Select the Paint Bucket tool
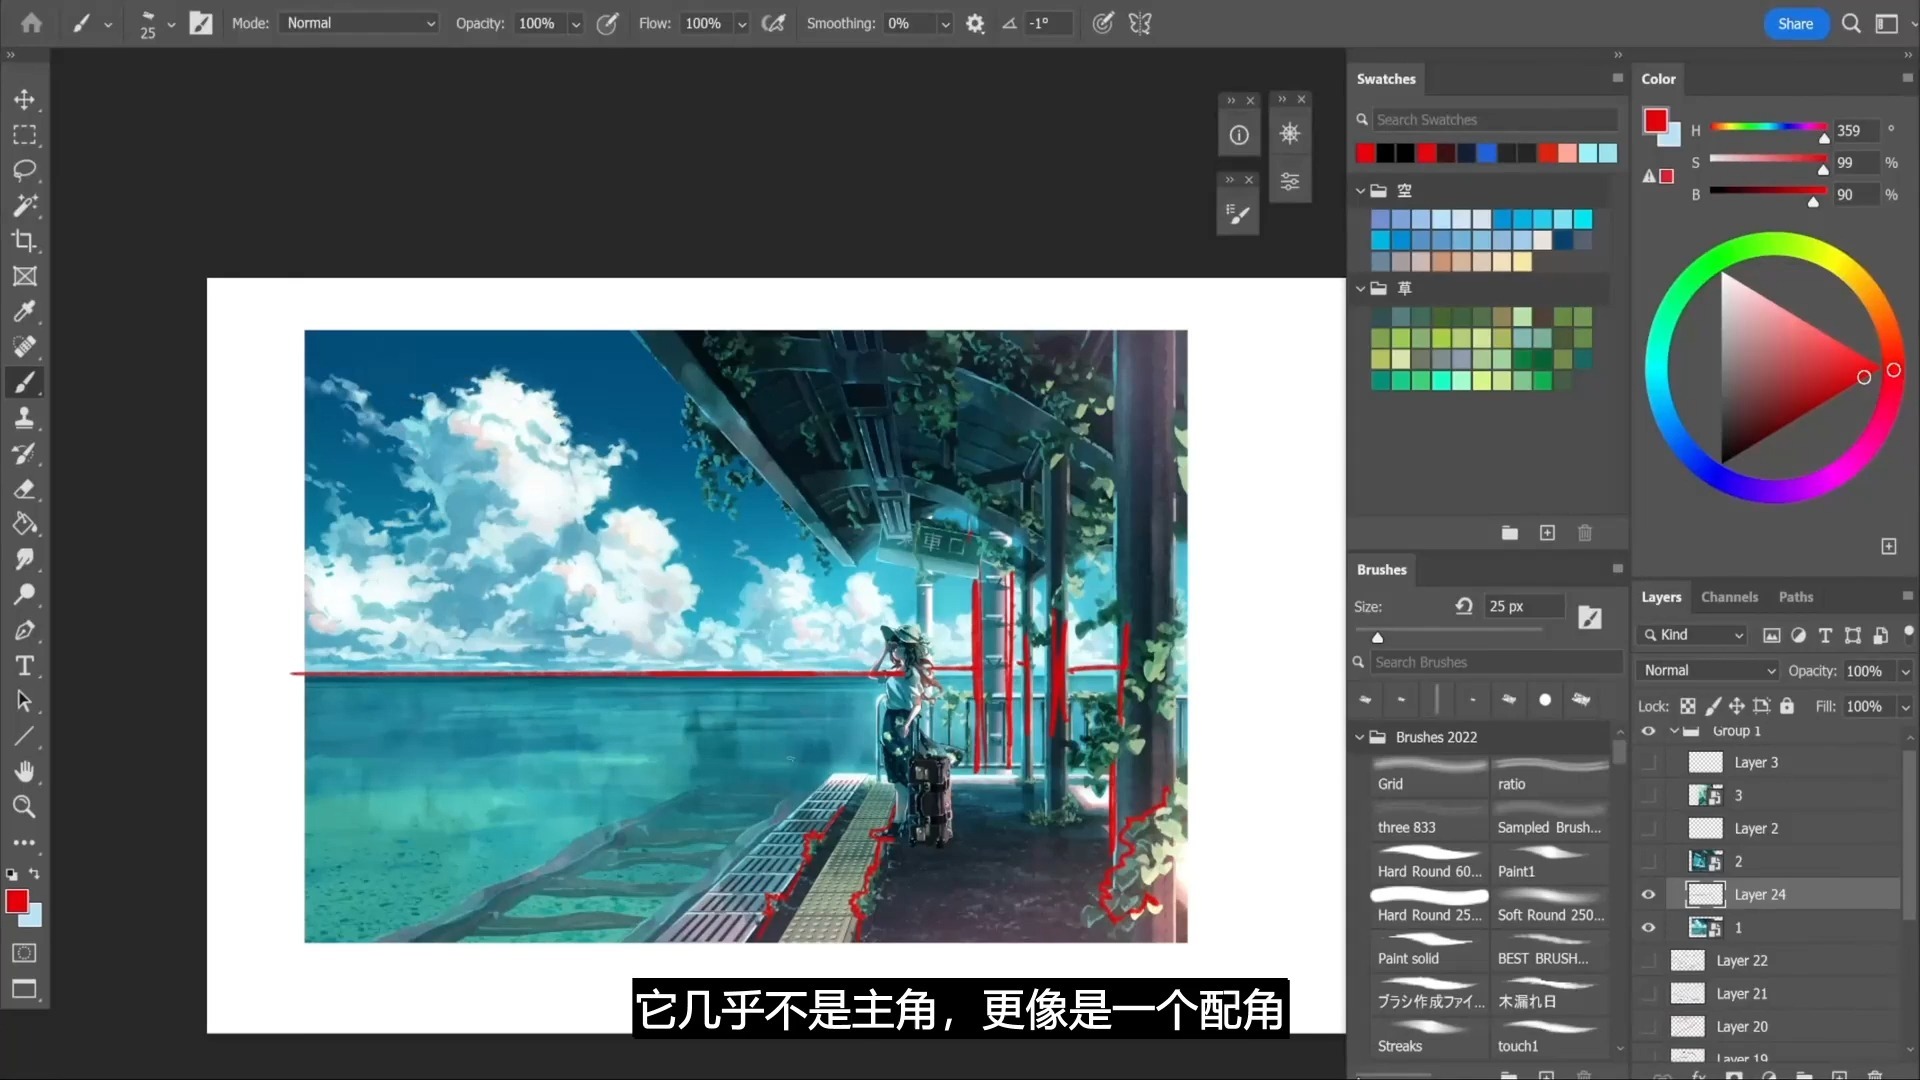1920x1080 pixels. tap(24, 524)
